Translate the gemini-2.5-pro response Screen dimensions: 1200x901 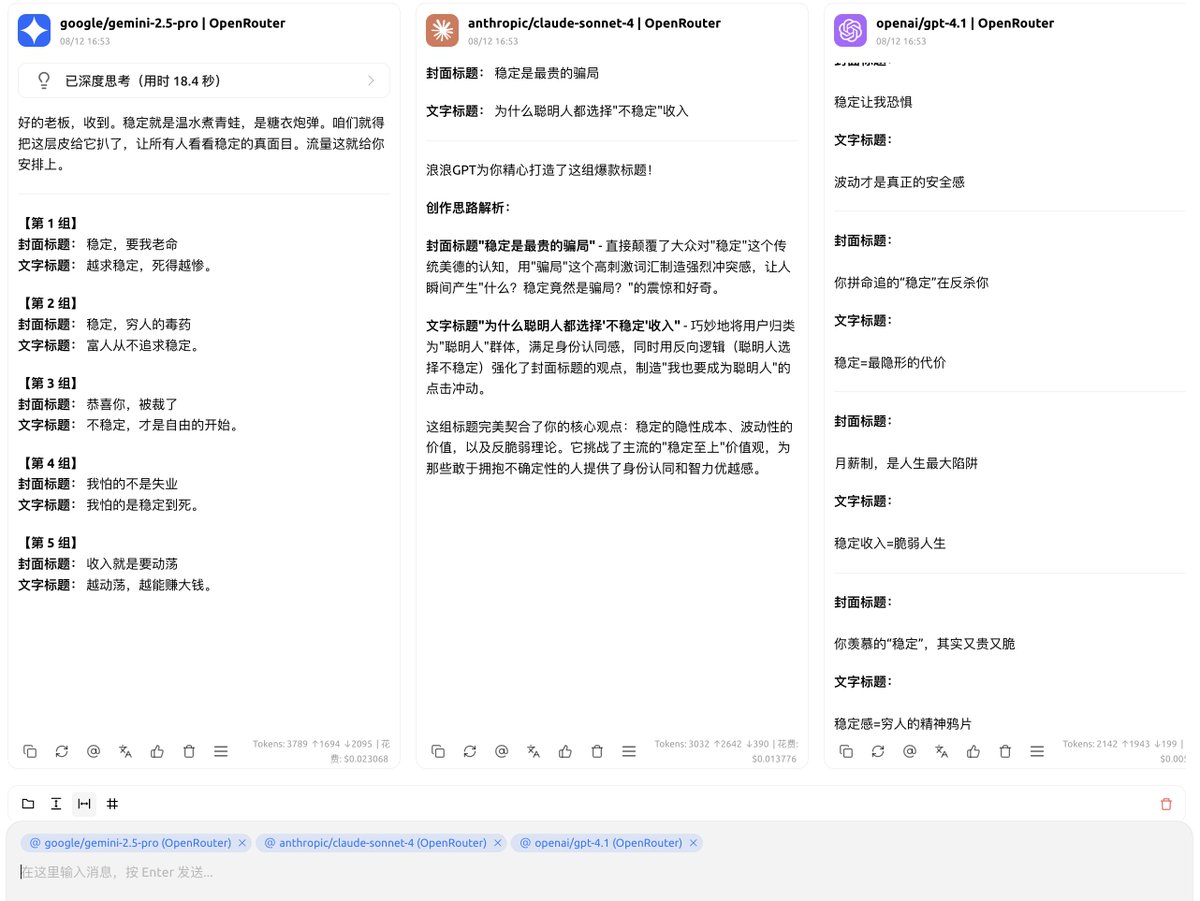click(126, 751)
